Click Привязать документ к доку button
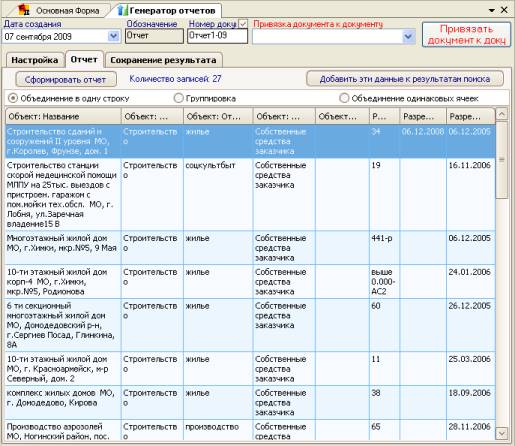The height and width of the screenshot is (446, 515). click(466, 35)
